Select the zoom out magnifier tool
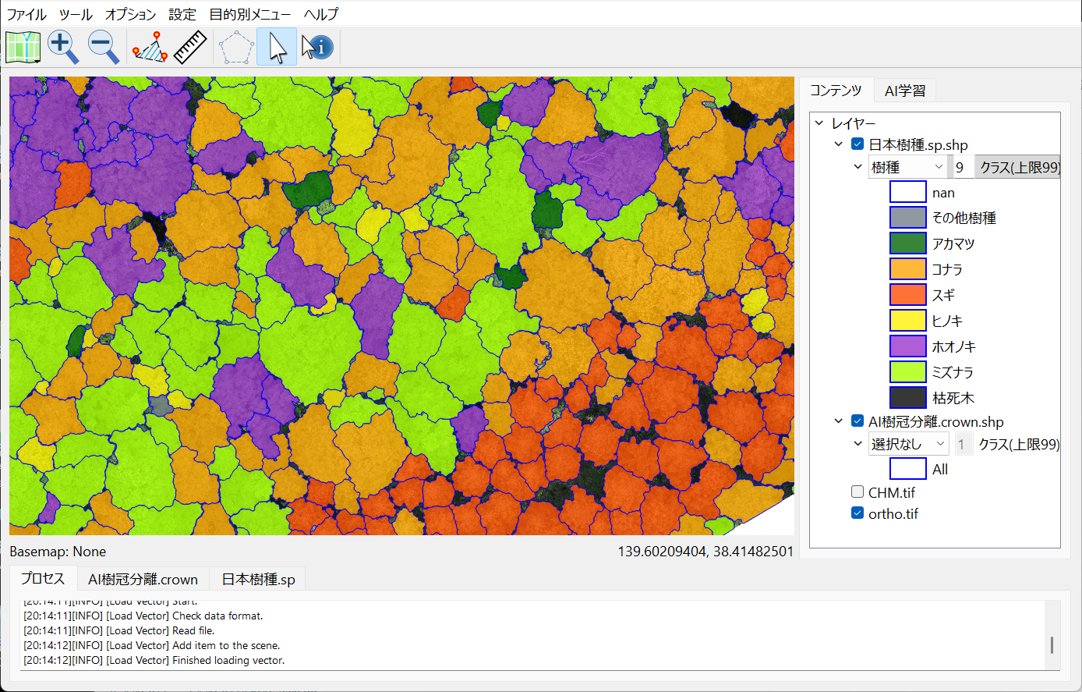 coord(103,47)
